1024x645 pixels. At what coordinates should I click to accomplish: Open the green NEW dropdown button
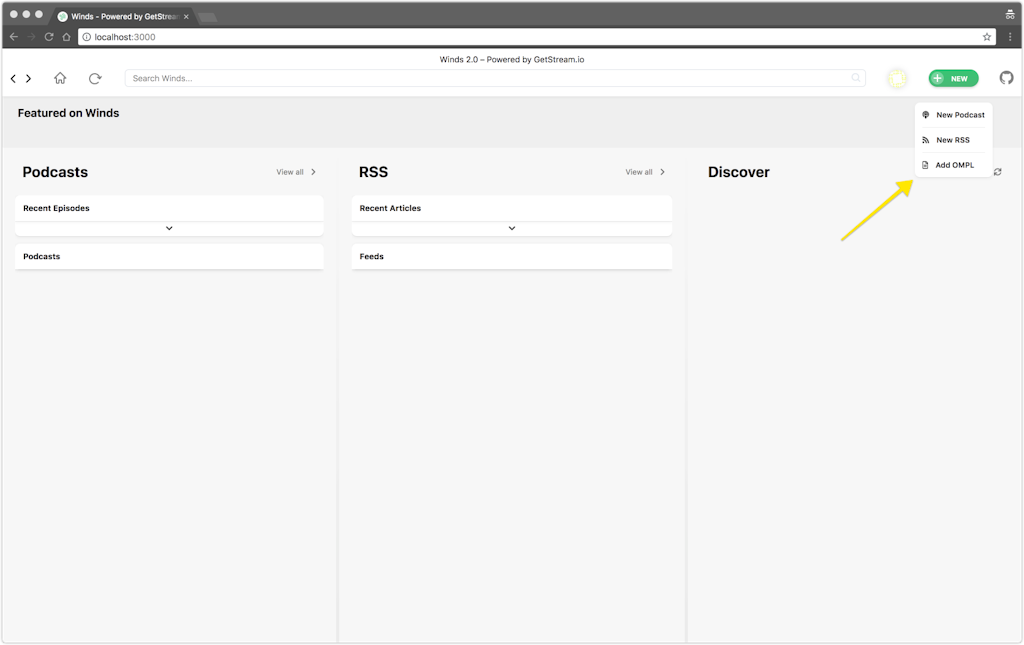[x=952, y=78]
